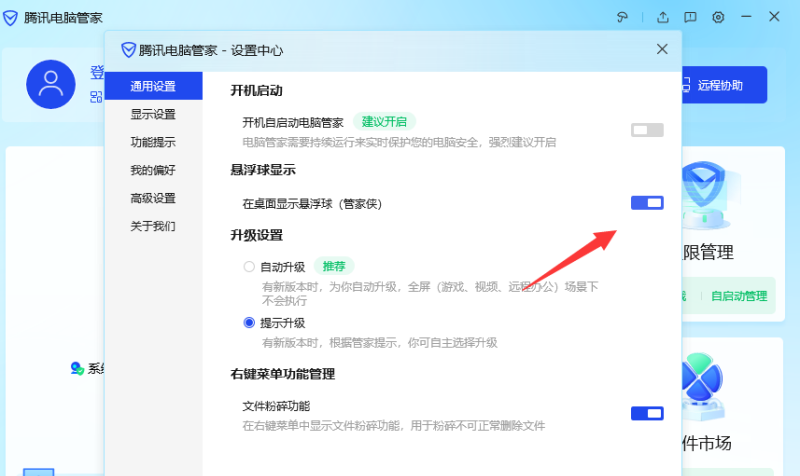Click the 升级设置 section heading
Viewport: 800px width, 476px height.
pyautogui.click(x=256, y=235)
